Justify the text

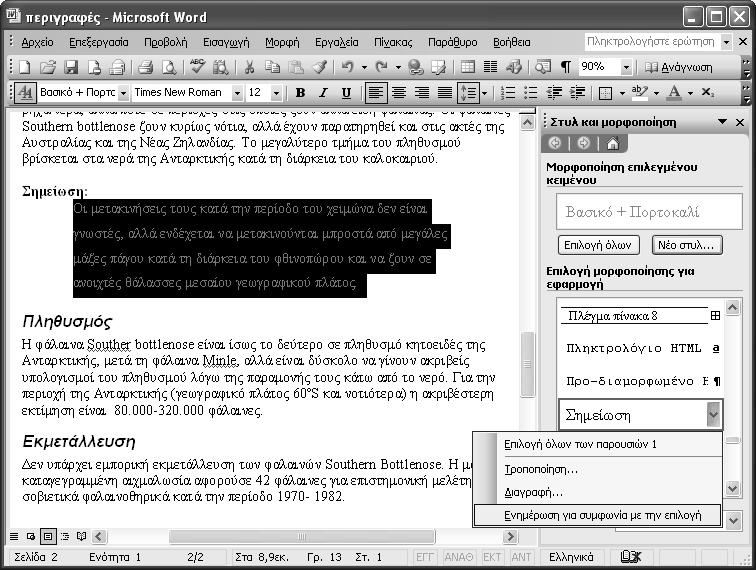point(445,93)
